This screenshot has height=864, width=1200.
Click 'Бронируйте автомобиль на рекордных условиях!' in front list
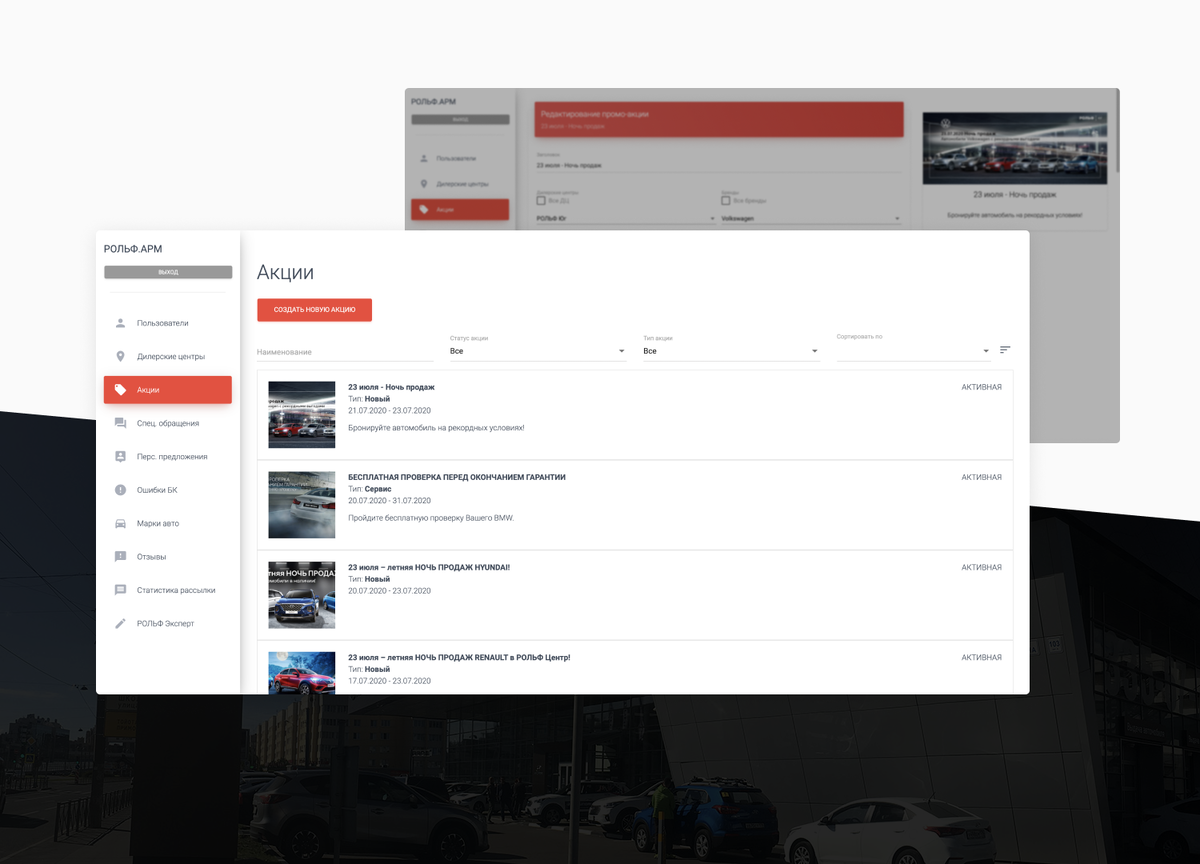(436, 428)
